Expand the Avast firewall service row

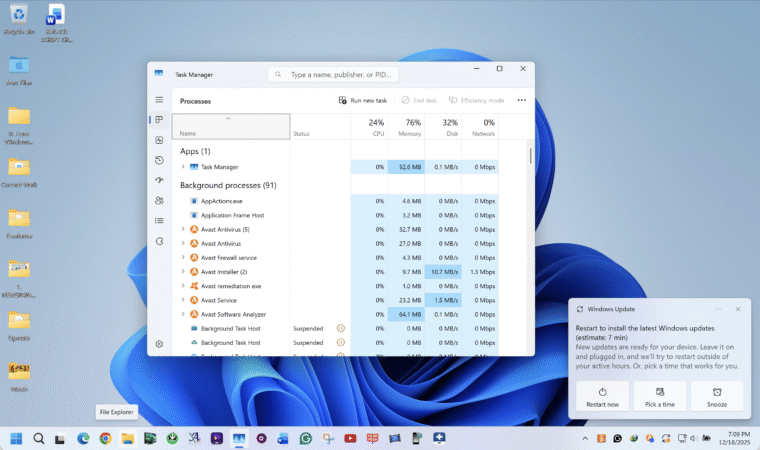(x=183, y=257)
